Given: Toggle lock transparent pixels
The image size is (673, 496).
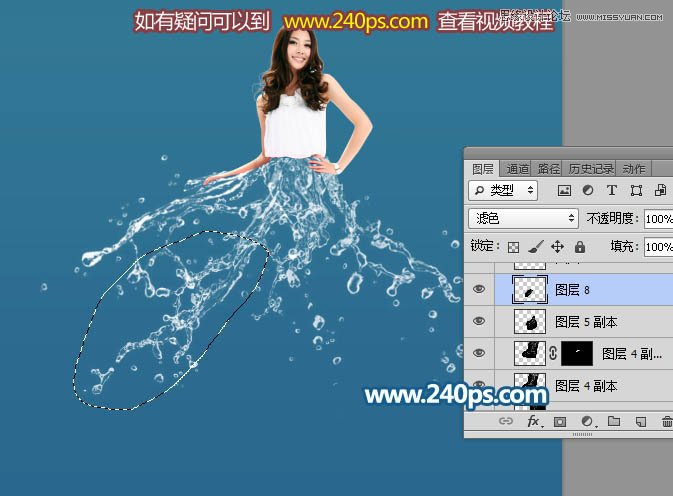Looking at the screenshot, I should click(x=514, y=246).
